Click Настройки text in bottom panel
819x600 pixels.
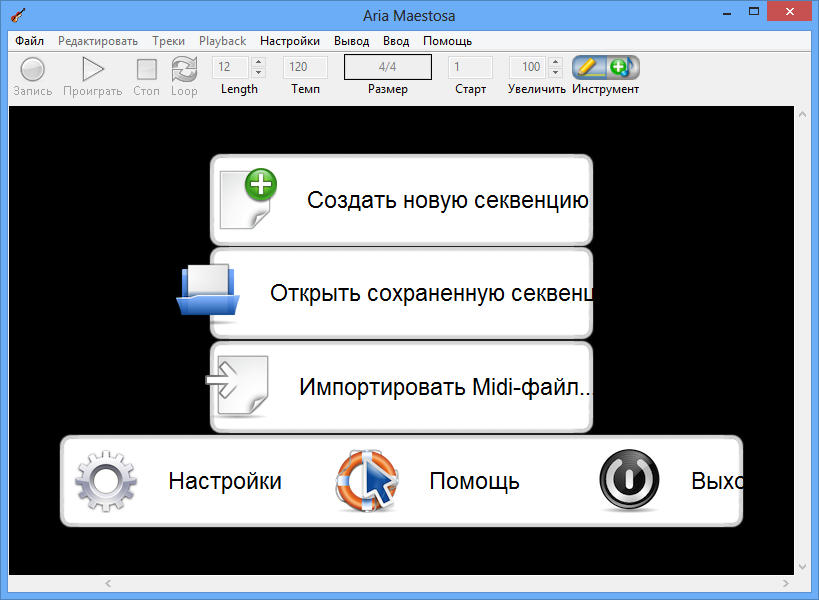pos(225,481)
